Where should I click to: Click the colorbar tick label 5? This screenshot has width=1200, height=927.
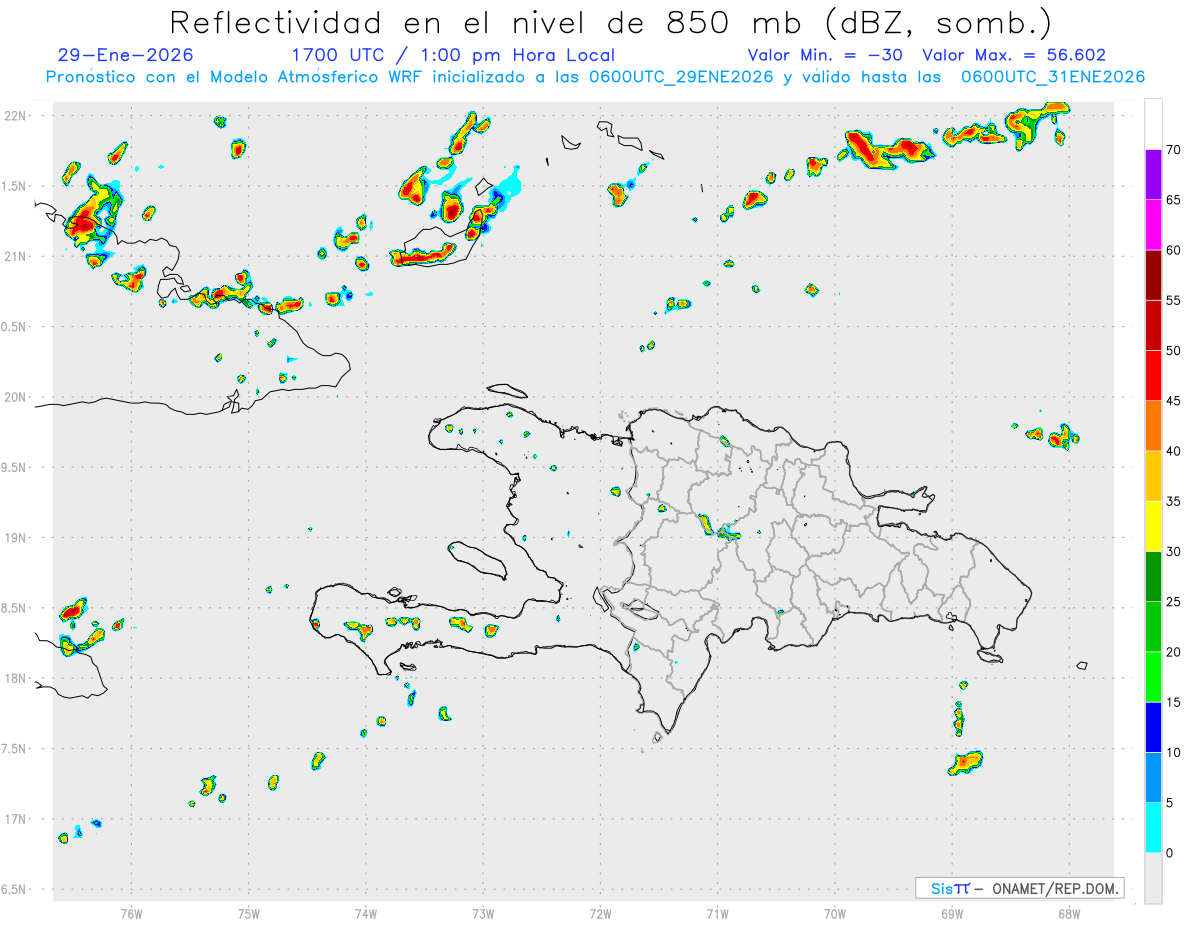click(1169, 802)
